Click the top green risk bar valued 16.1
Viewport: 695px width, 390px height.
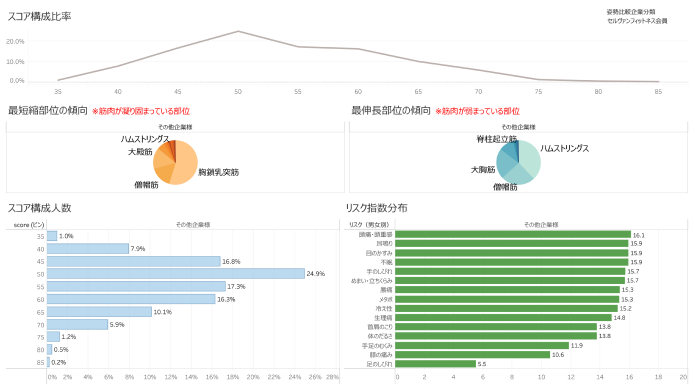(x=513, y=234)
